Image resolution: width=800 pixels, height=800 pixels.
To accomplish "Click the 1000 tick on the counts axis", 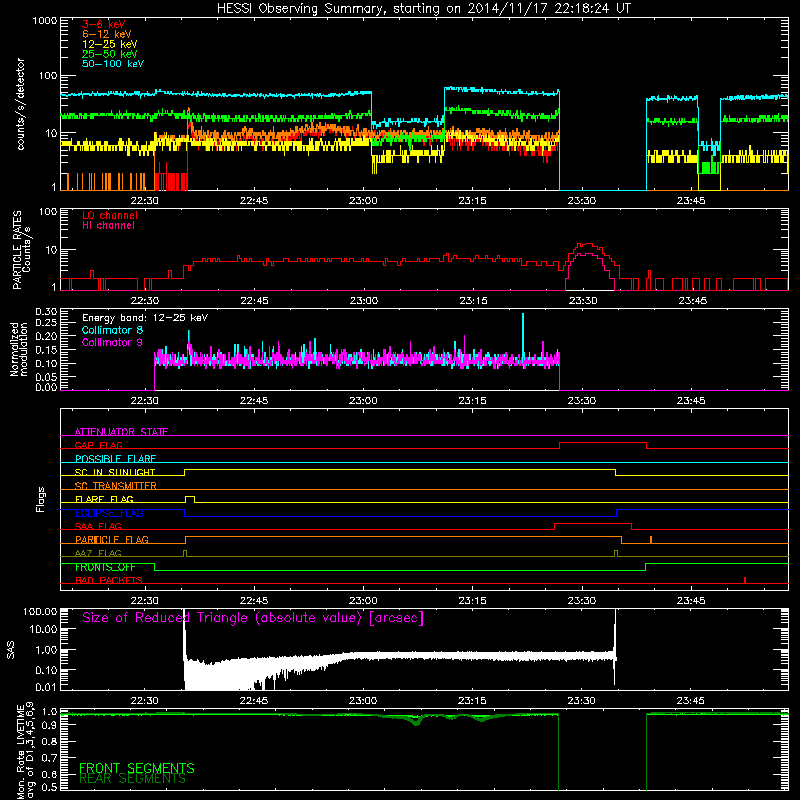I will tap(45, 20).
